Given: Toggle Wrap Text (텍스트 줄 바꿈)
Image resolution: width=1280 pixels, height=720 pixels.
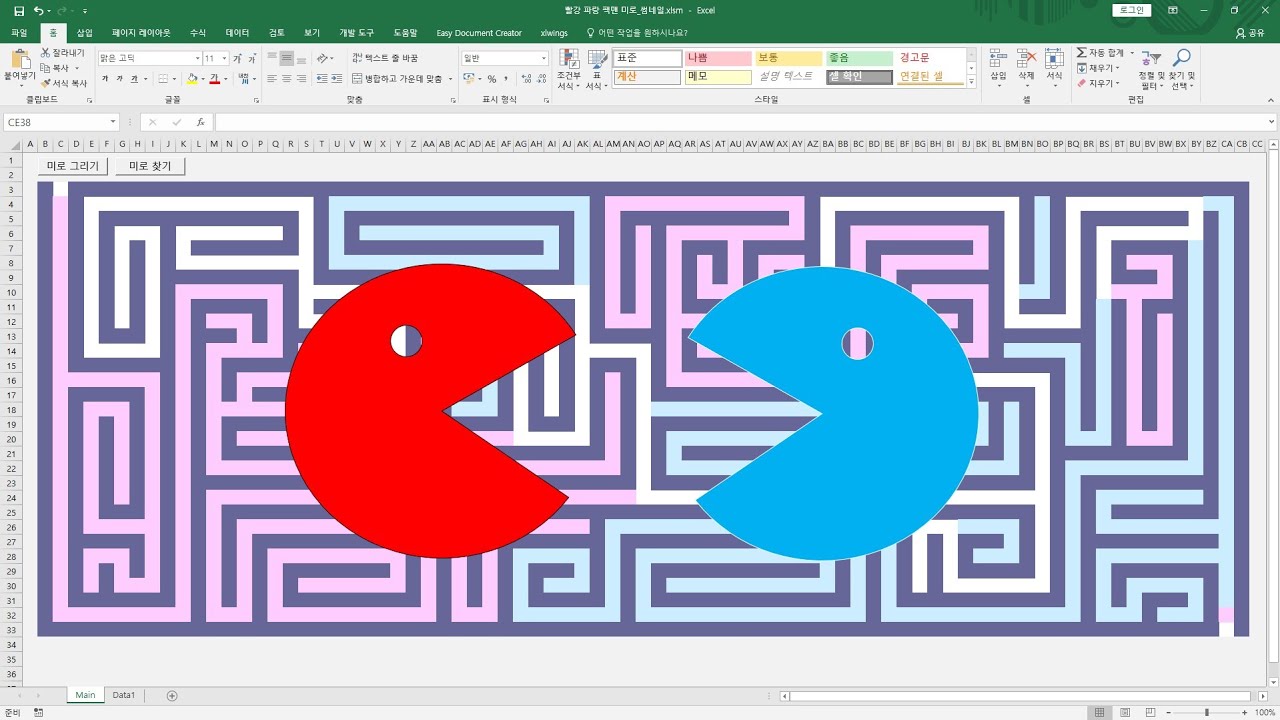Looking at the screenshot, I should pos(385,59).
